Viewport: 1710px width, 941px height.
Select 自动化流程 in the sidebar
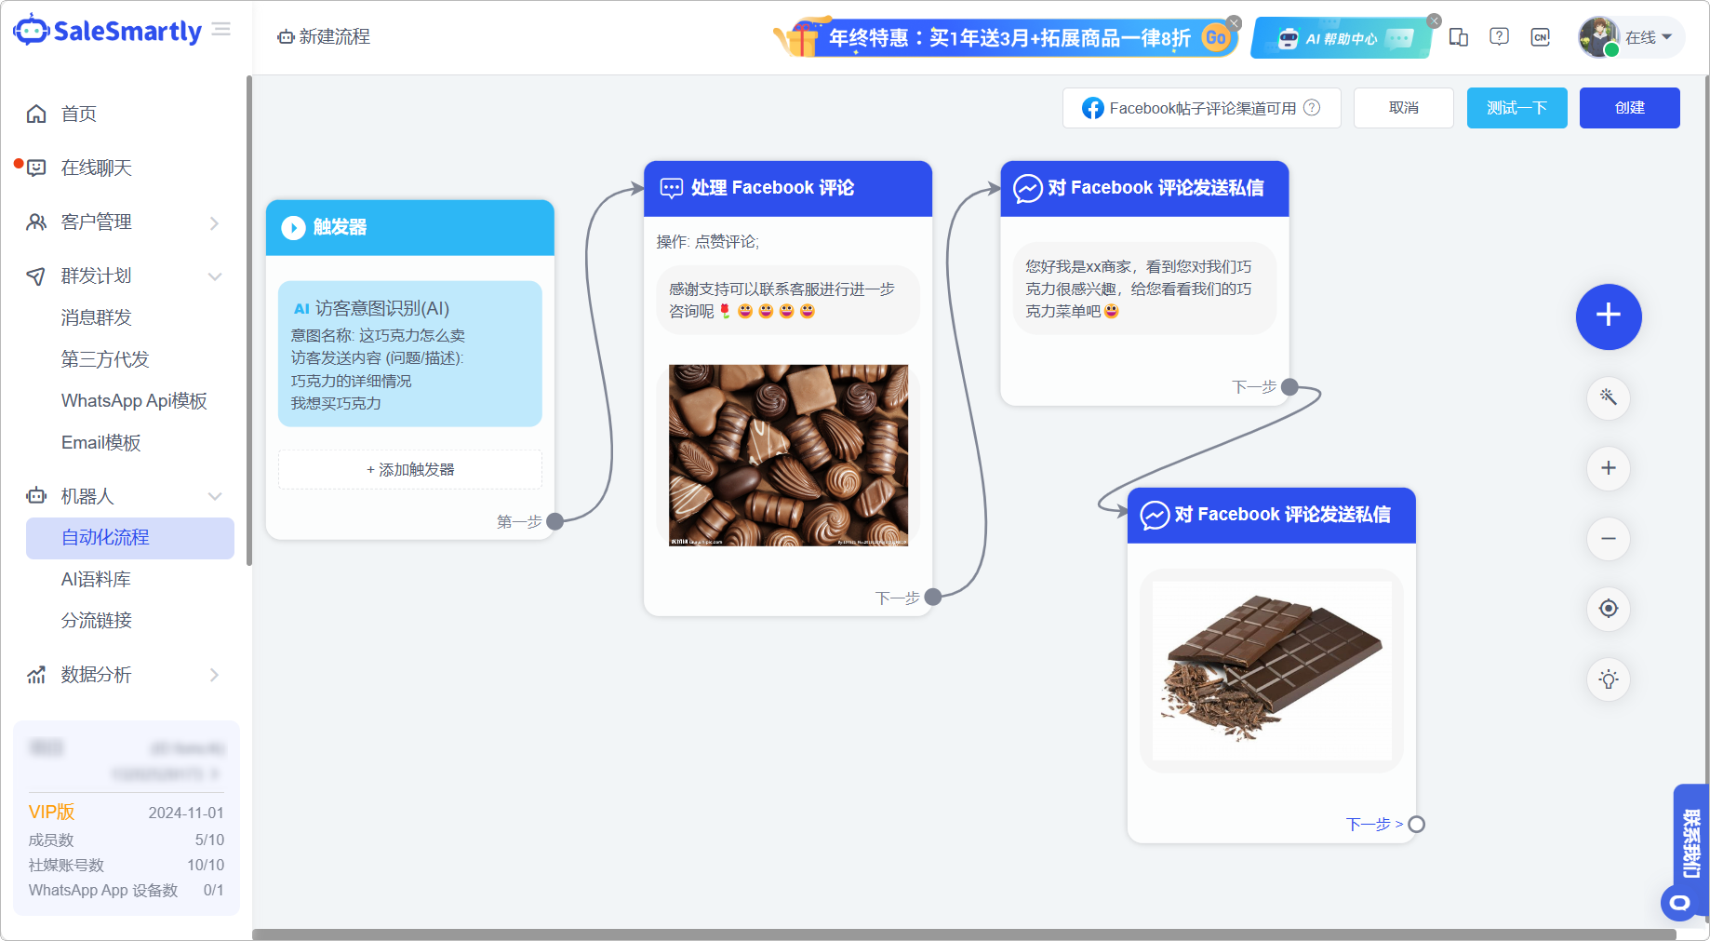coord(130,538)
